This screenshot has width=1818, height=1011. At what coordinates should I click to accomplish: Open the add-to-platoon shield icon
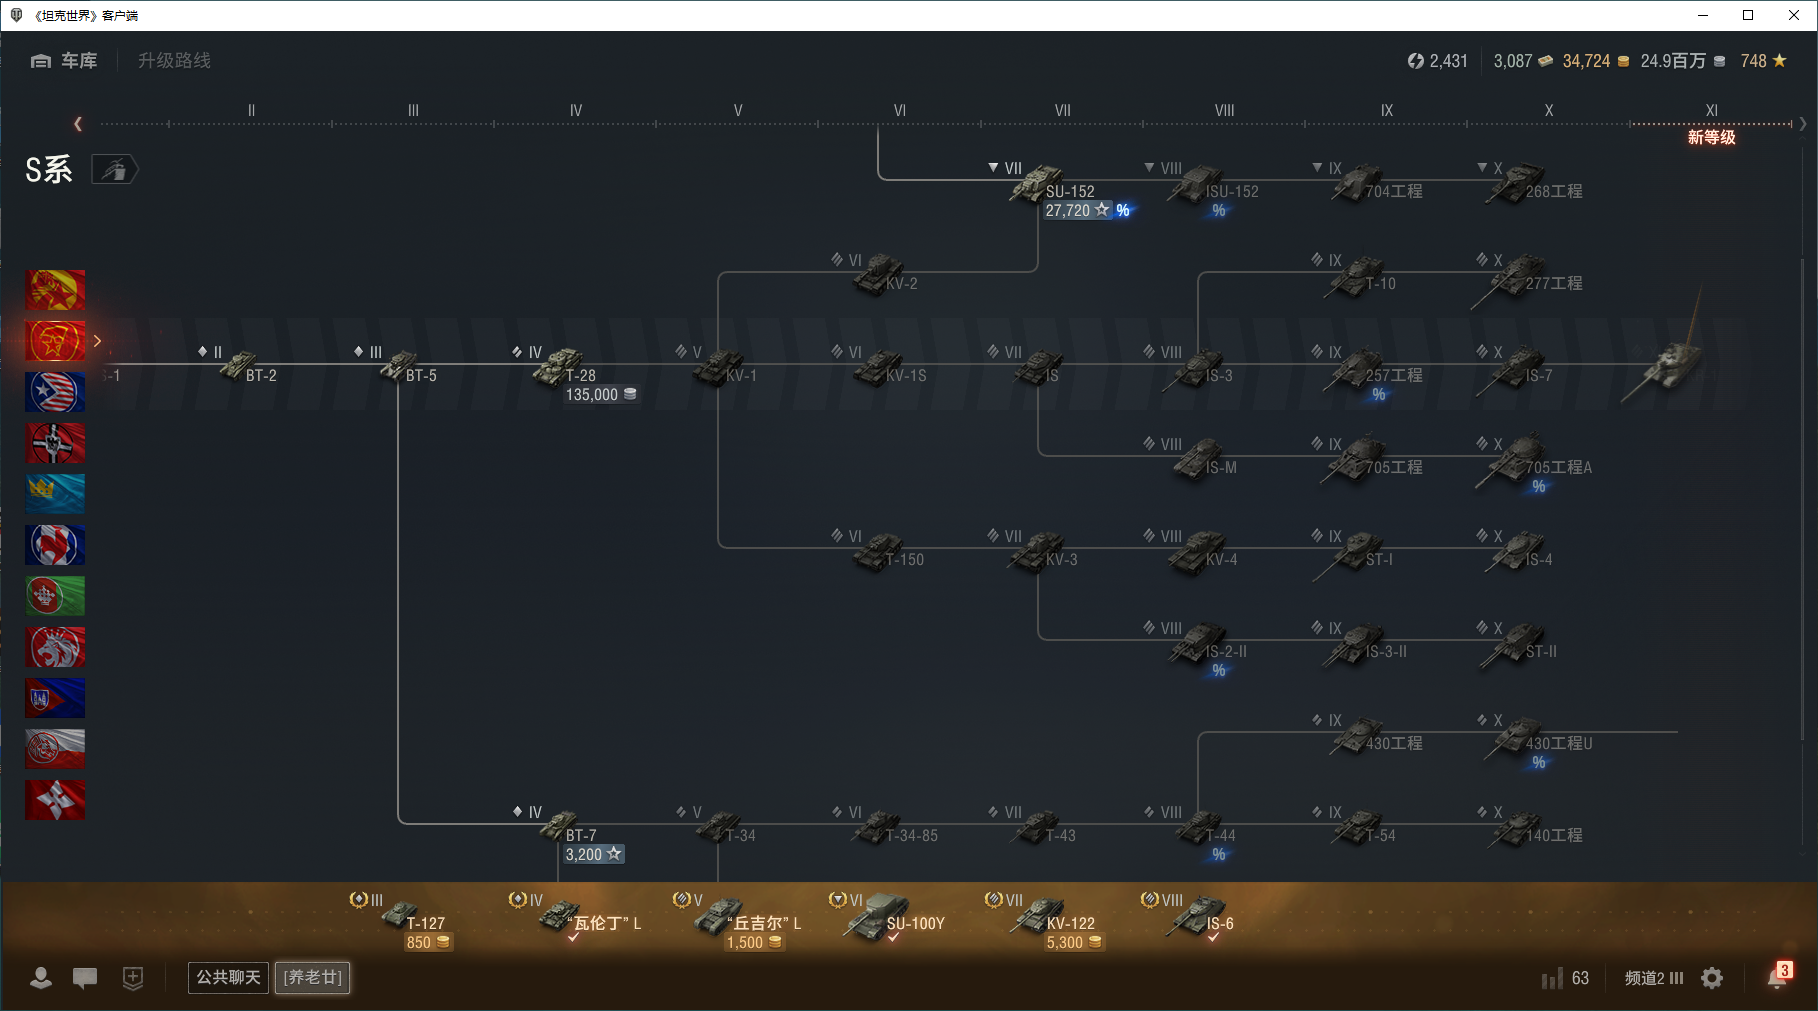tap(133, 978)
